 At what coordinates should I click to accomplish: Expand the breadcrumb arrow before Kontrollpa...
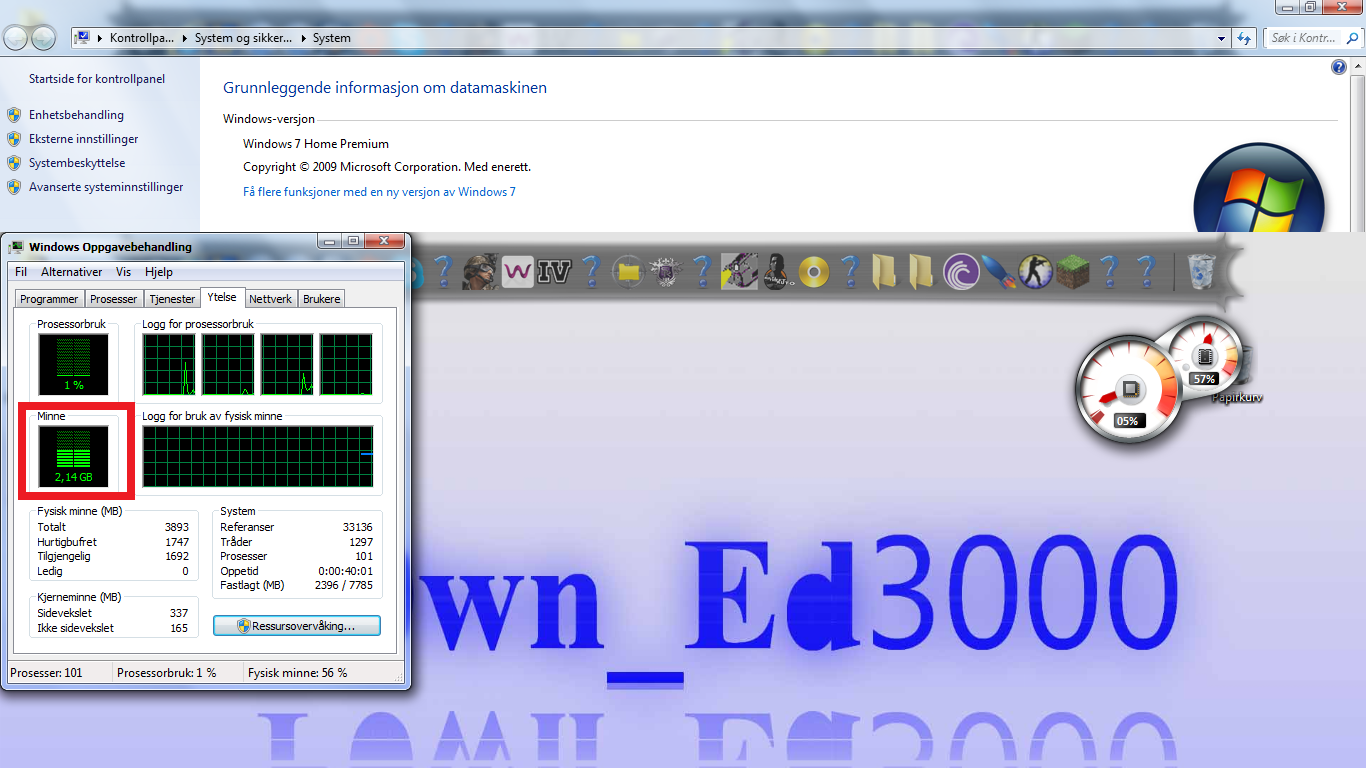click(99, 38)
